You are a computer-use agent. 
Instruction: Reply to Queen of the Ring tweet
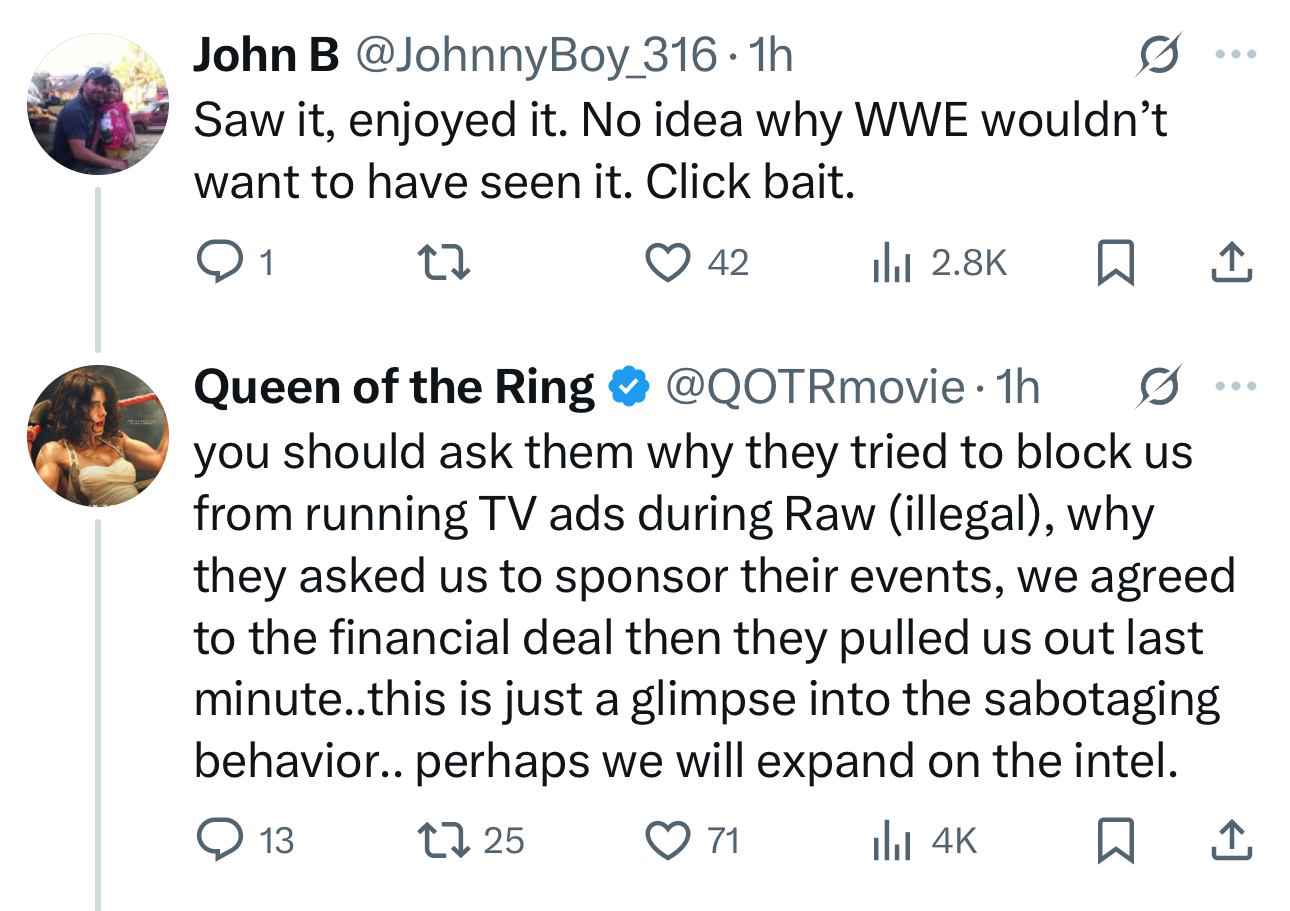pyautogui.click(x=214, y=841)
